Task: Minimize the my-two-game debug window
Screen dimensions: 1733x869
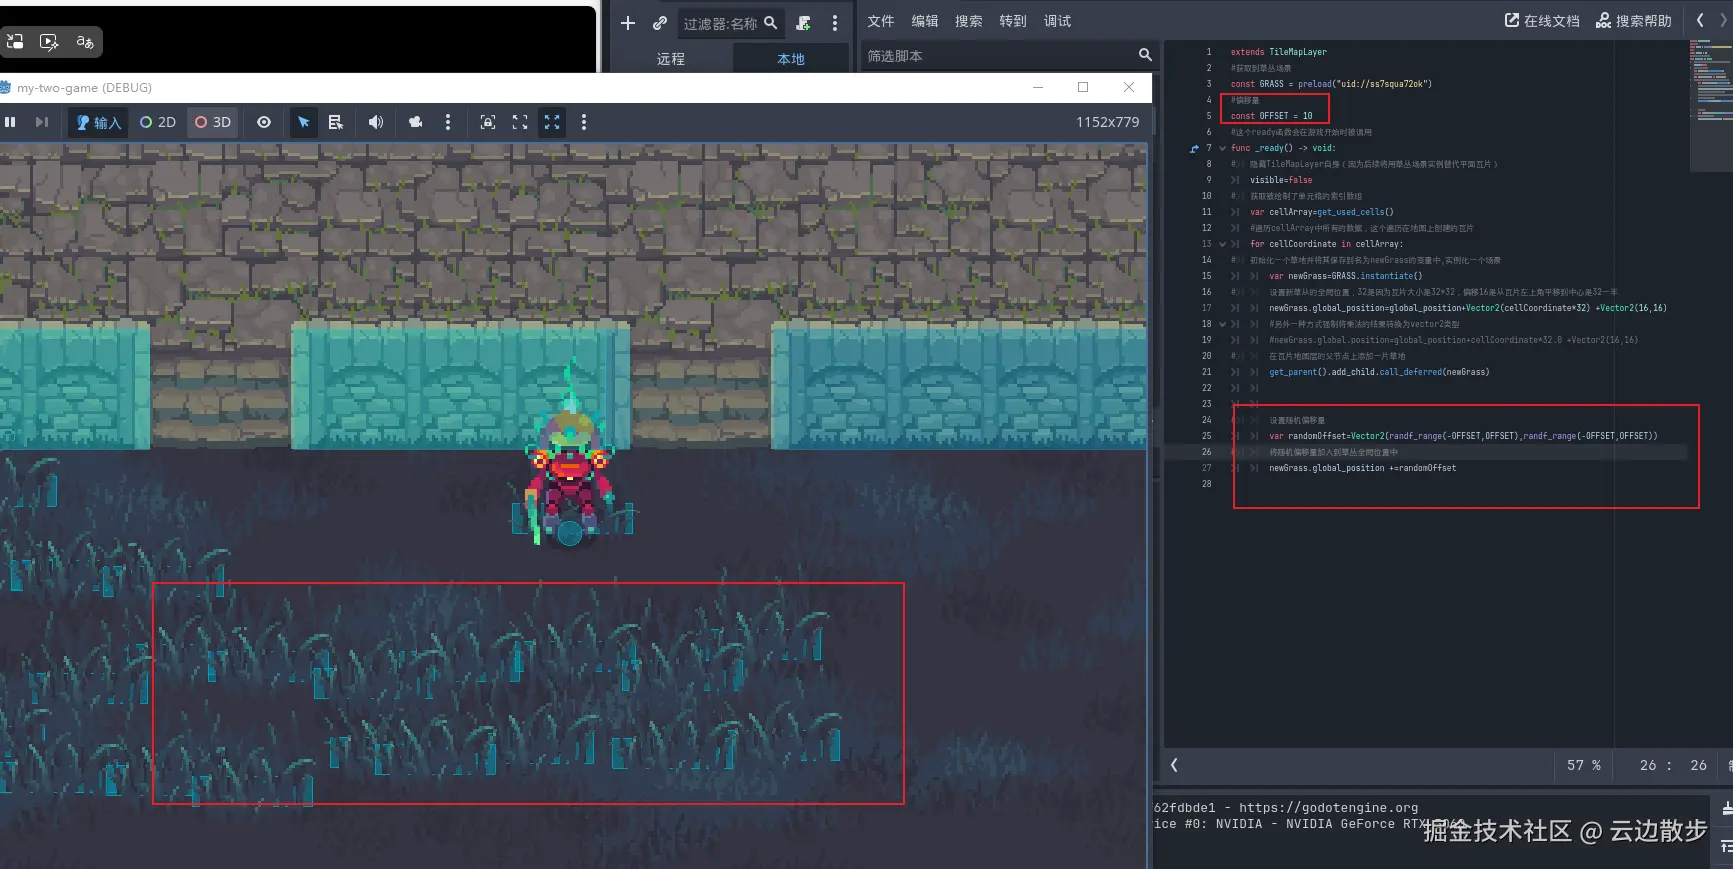Action: coord(1038,87)
